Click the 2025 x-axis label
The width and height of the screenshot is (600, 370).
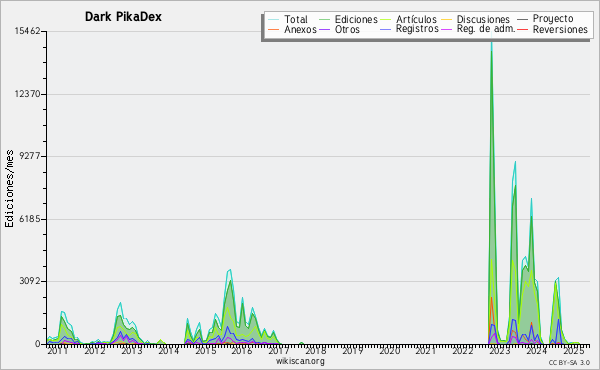pyautogui.click(x=573, y=350)
